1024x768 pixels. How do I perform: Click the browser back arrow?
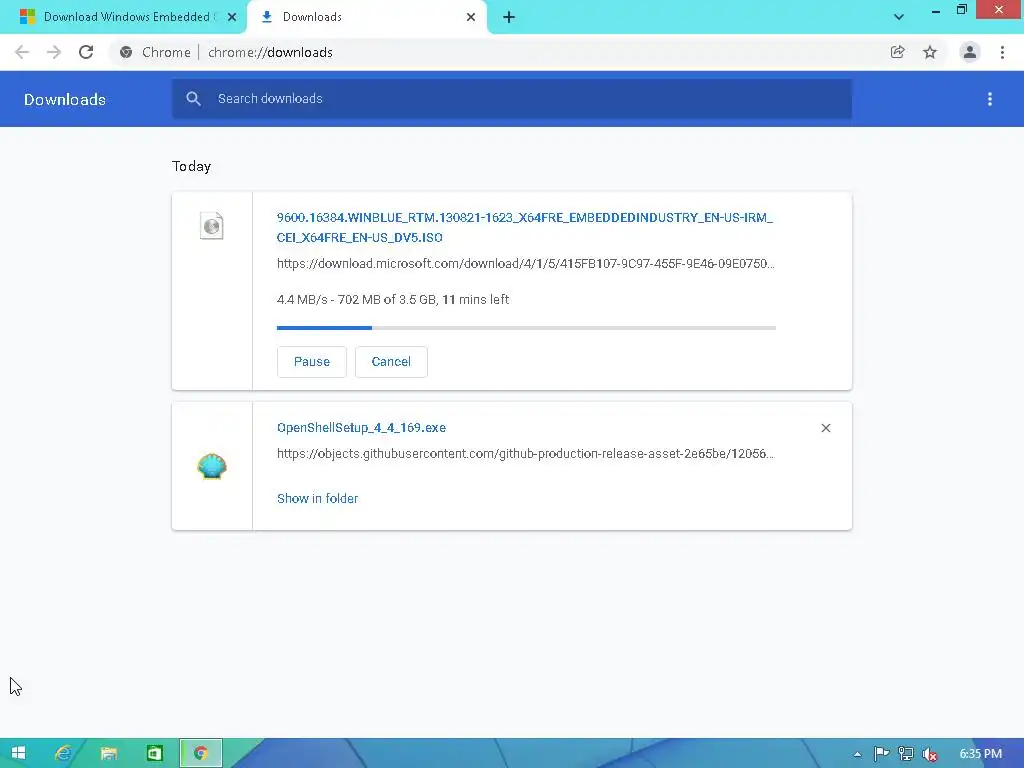point(22,52)
